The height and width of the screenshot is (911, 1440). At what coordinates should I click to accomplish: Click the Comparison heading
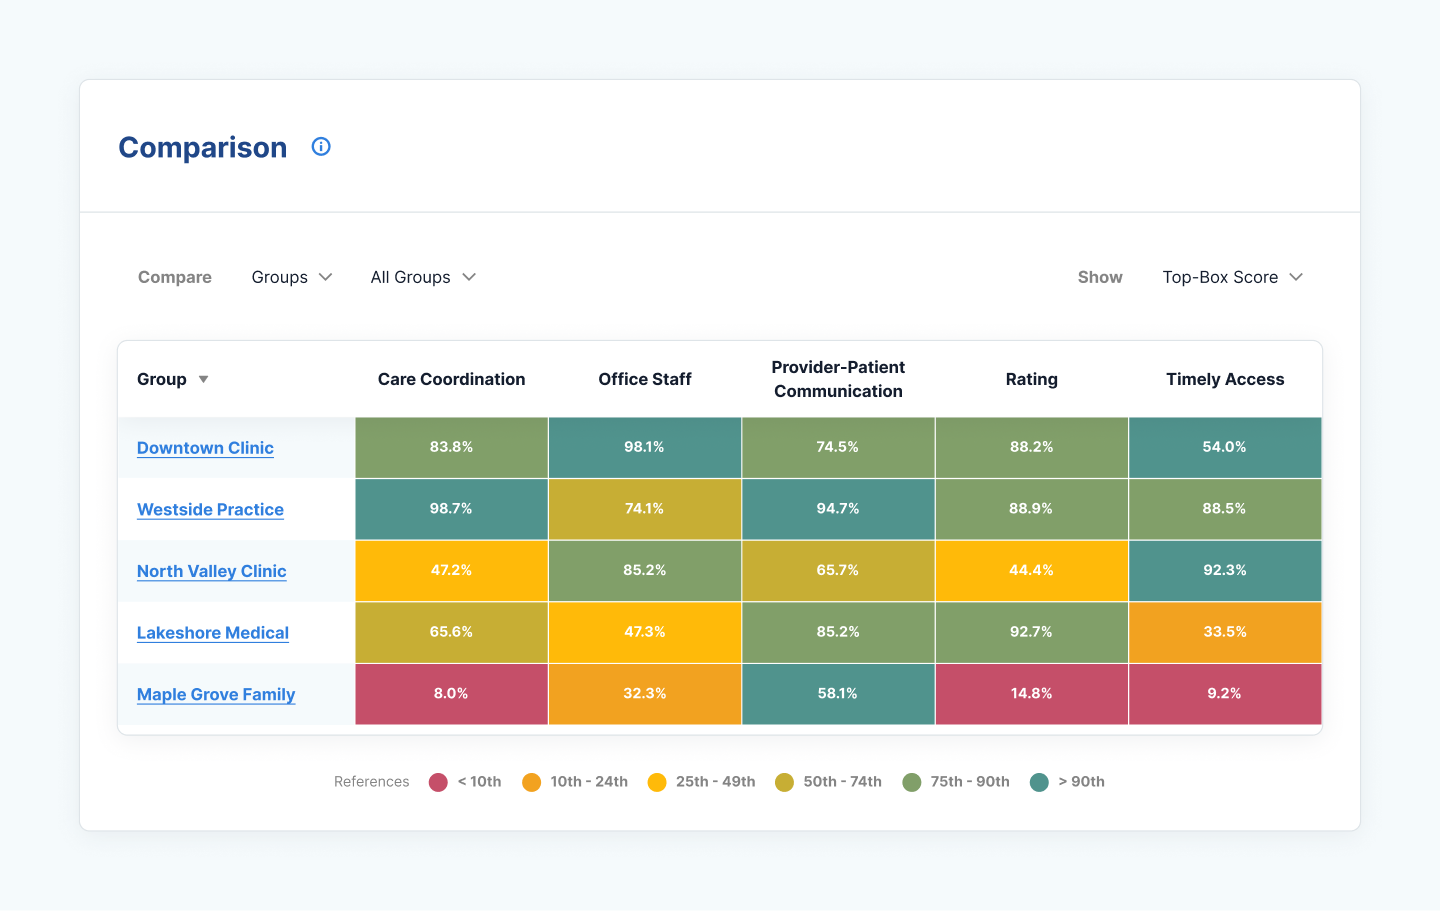[x=203, y=148]
